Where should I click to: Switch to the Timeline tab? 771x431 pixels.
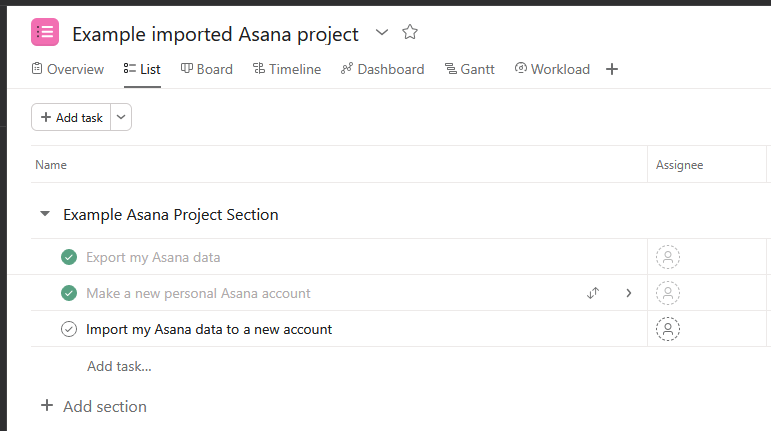pyautogui.click(x=287, y=69)
